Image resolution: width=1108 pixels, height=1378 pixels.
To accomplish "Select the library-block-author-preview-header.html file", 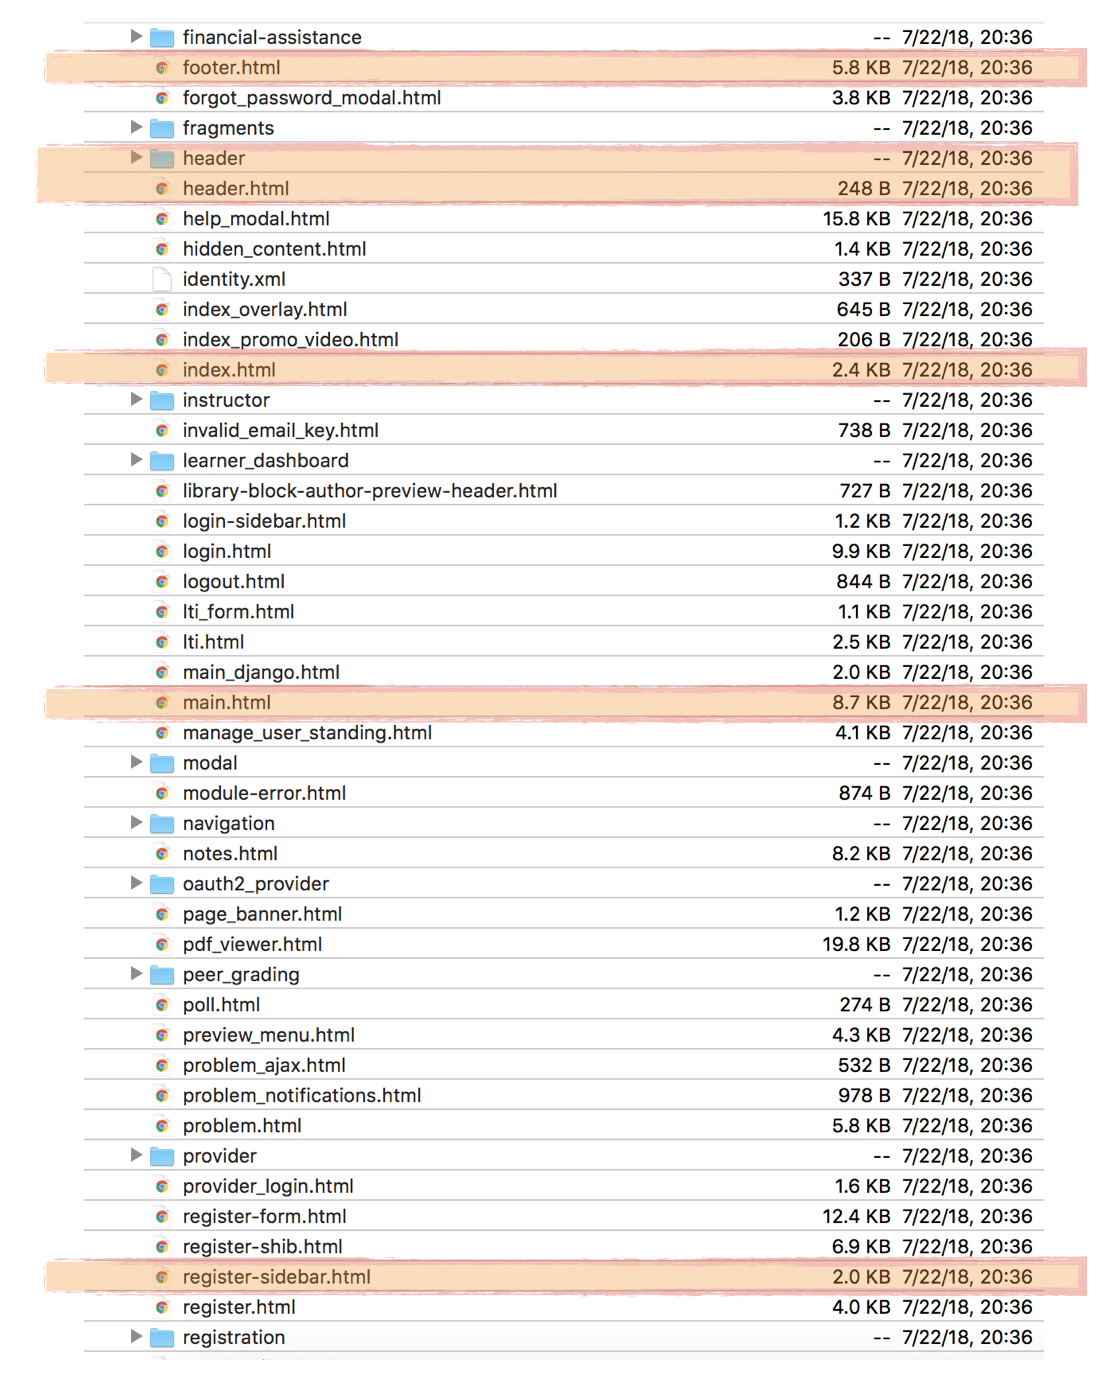I will (370, 491).
